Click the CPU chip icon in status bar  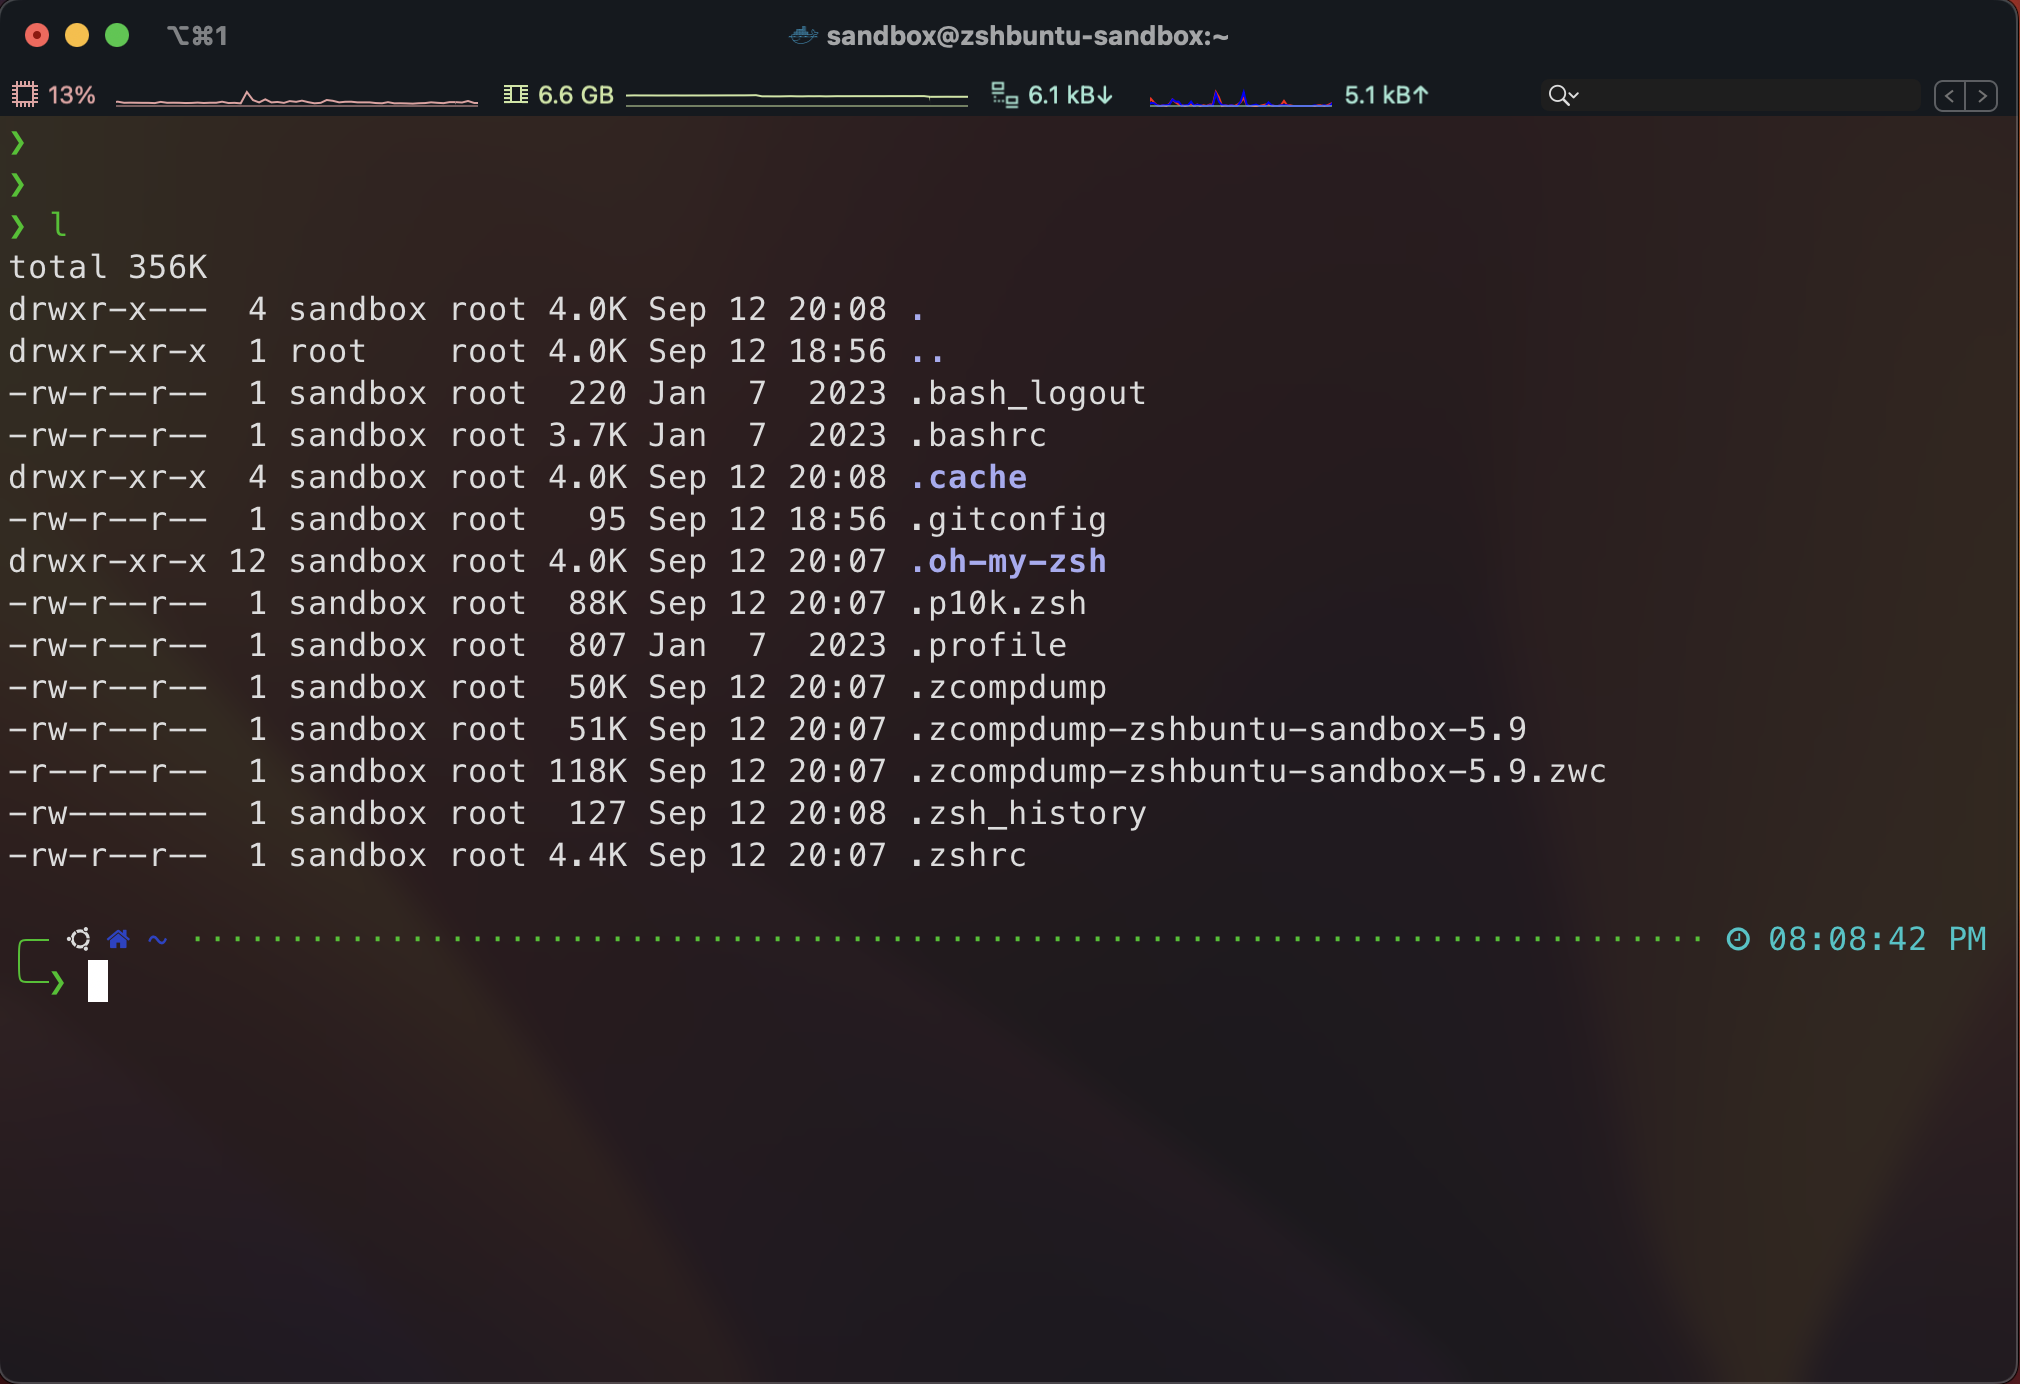(x=24, y=95)
